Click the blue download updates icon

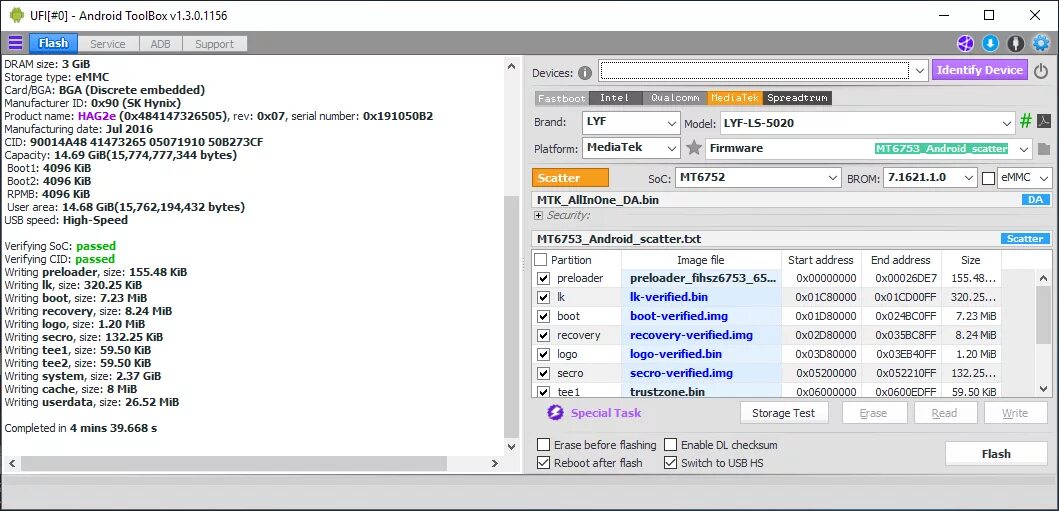coord(990,44)
